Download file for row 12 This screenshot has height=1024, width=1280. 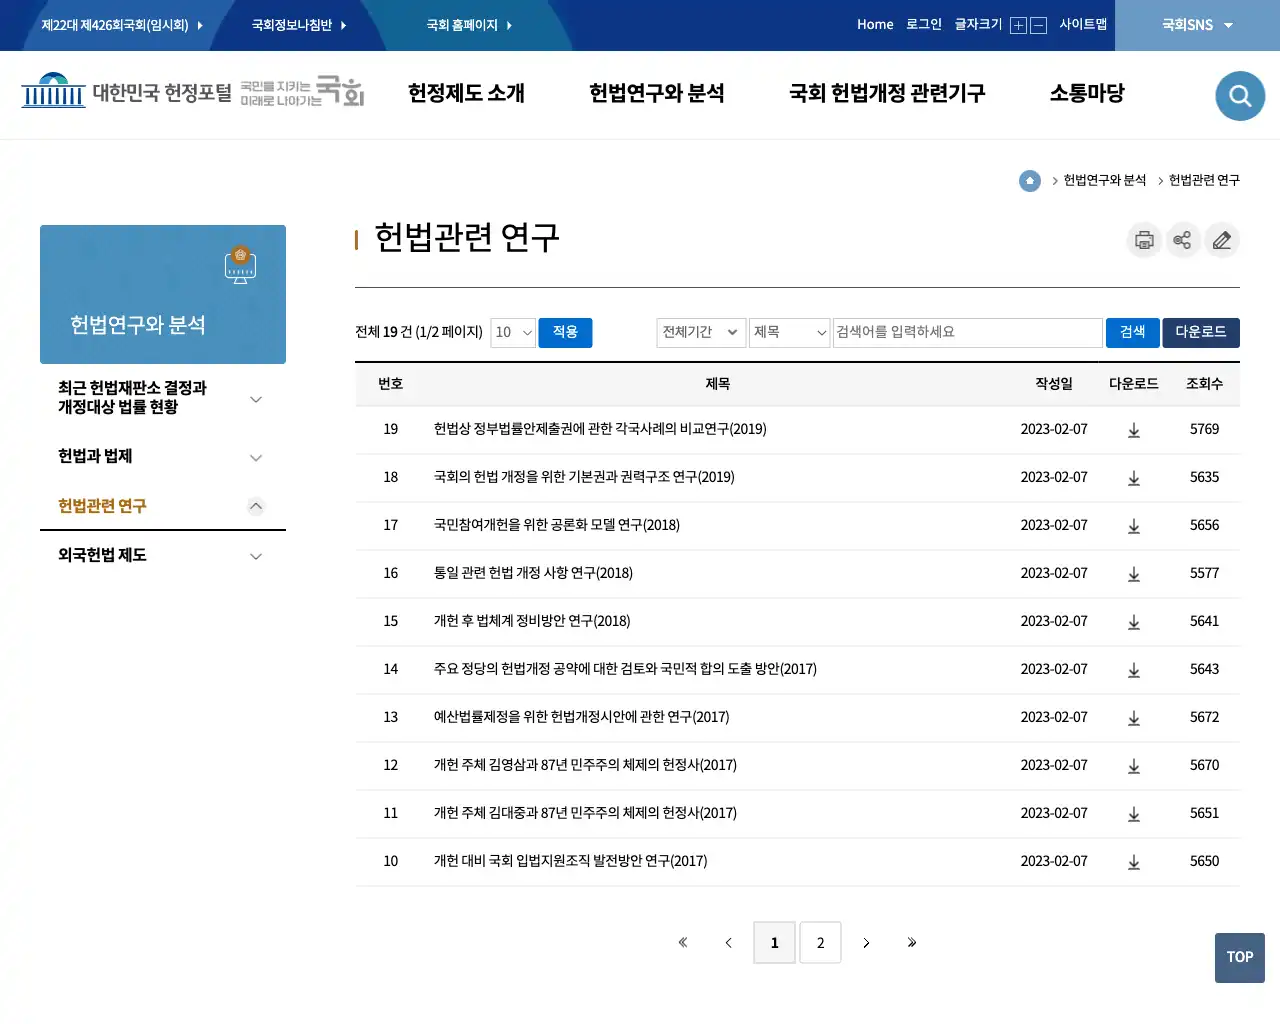click(1134, 766)
